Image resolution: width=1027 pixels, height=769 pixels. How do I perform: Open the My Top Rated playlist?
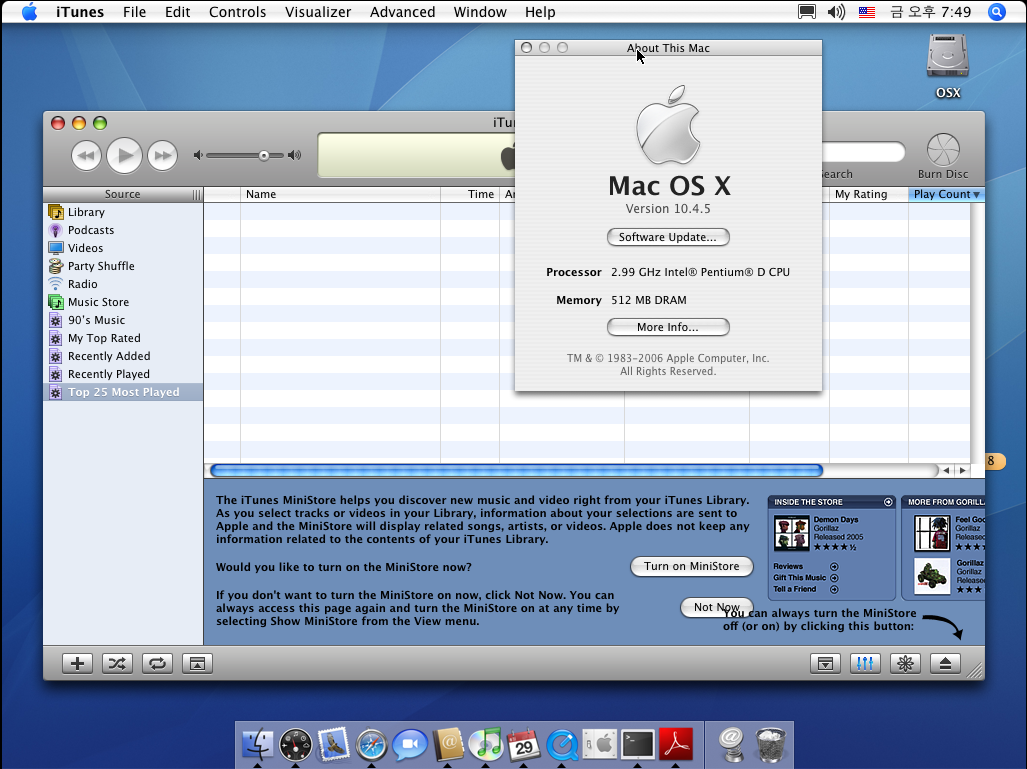(x=123, y=338)
